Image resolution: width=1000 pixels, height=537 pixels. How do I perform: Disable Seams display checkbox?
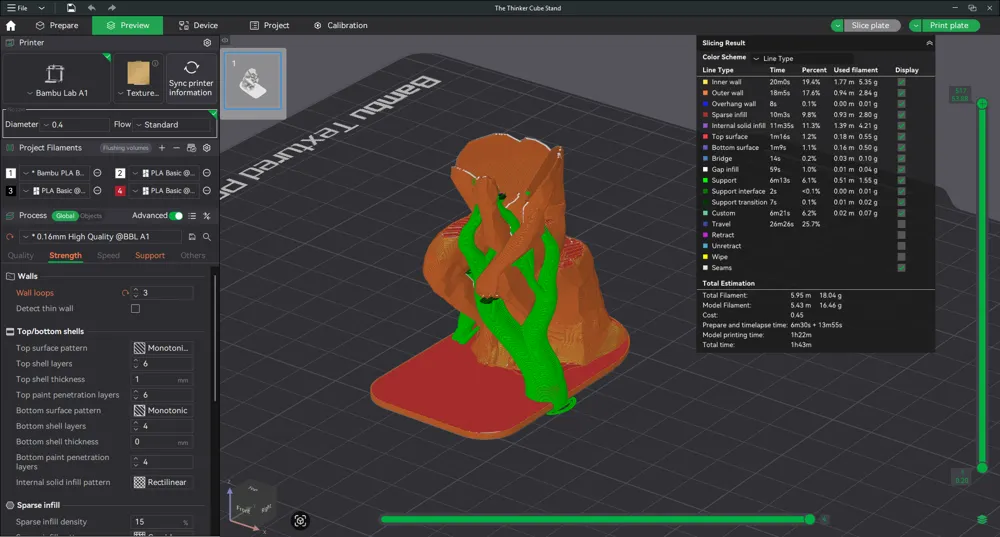(901, 268)
